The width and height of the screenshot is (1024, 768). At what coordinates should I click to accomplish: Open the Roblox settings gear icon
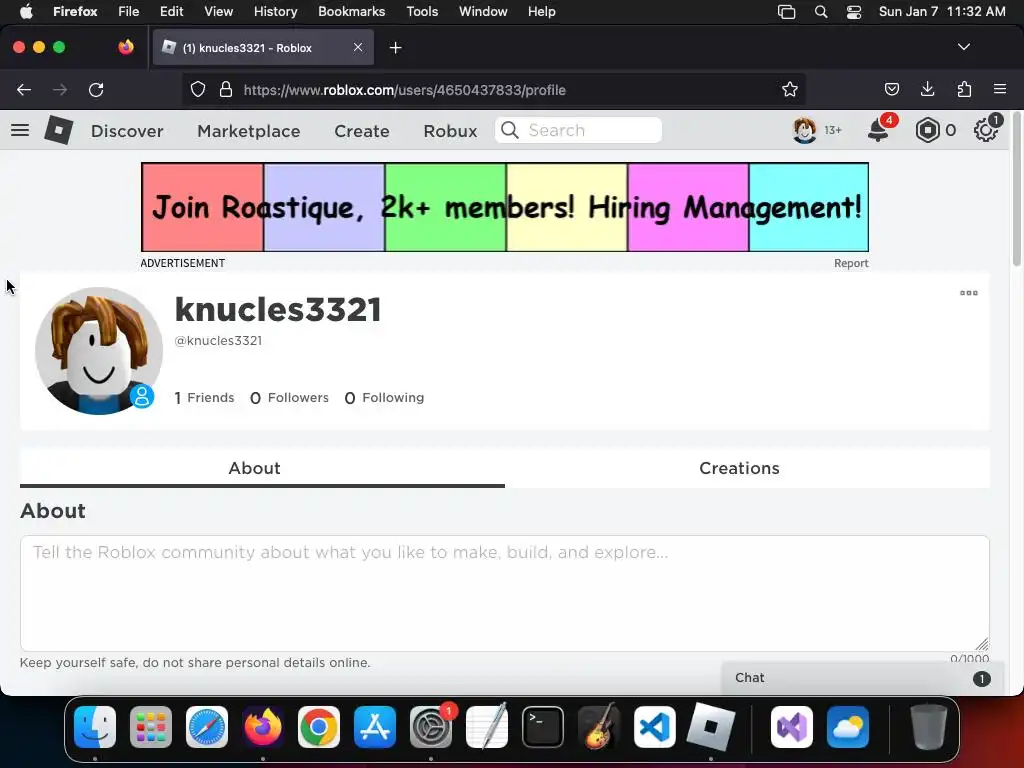(x=985, y=131)
